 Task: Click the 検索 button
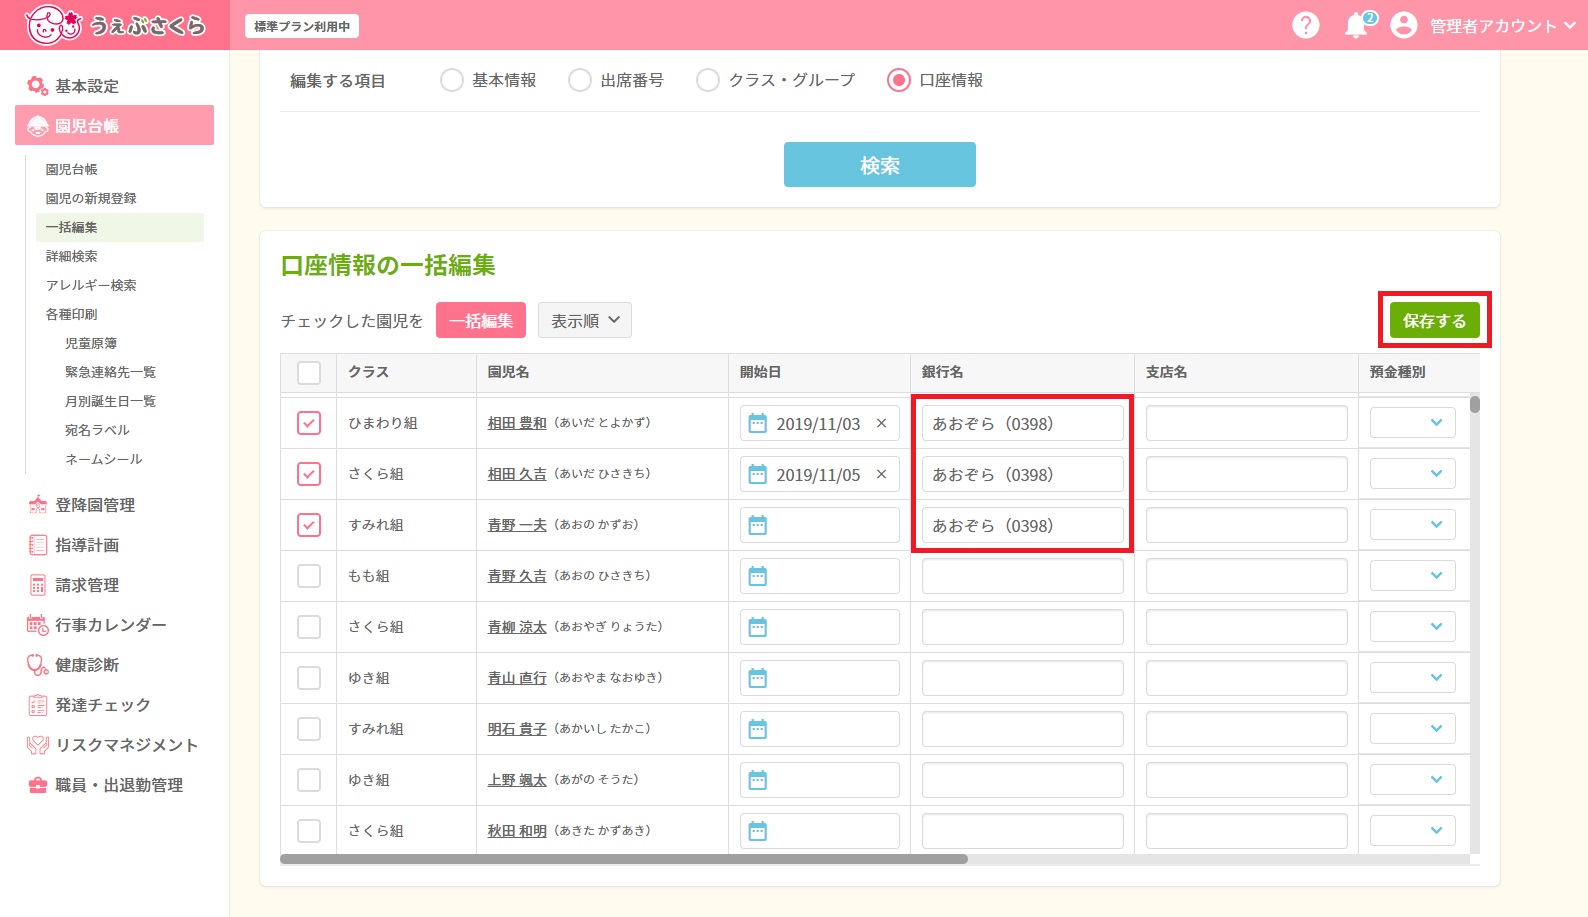tap(880, 164)
